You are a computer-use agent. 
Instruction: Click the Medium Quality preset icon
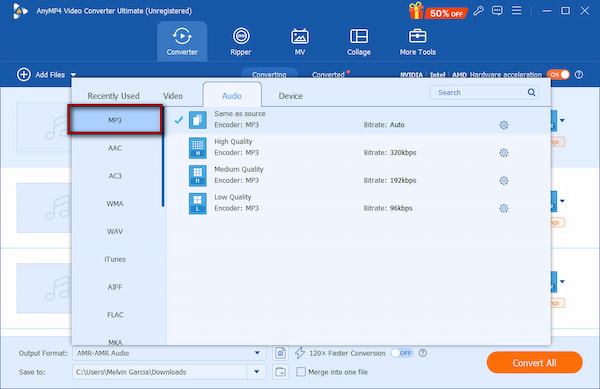tap(197, 176)
